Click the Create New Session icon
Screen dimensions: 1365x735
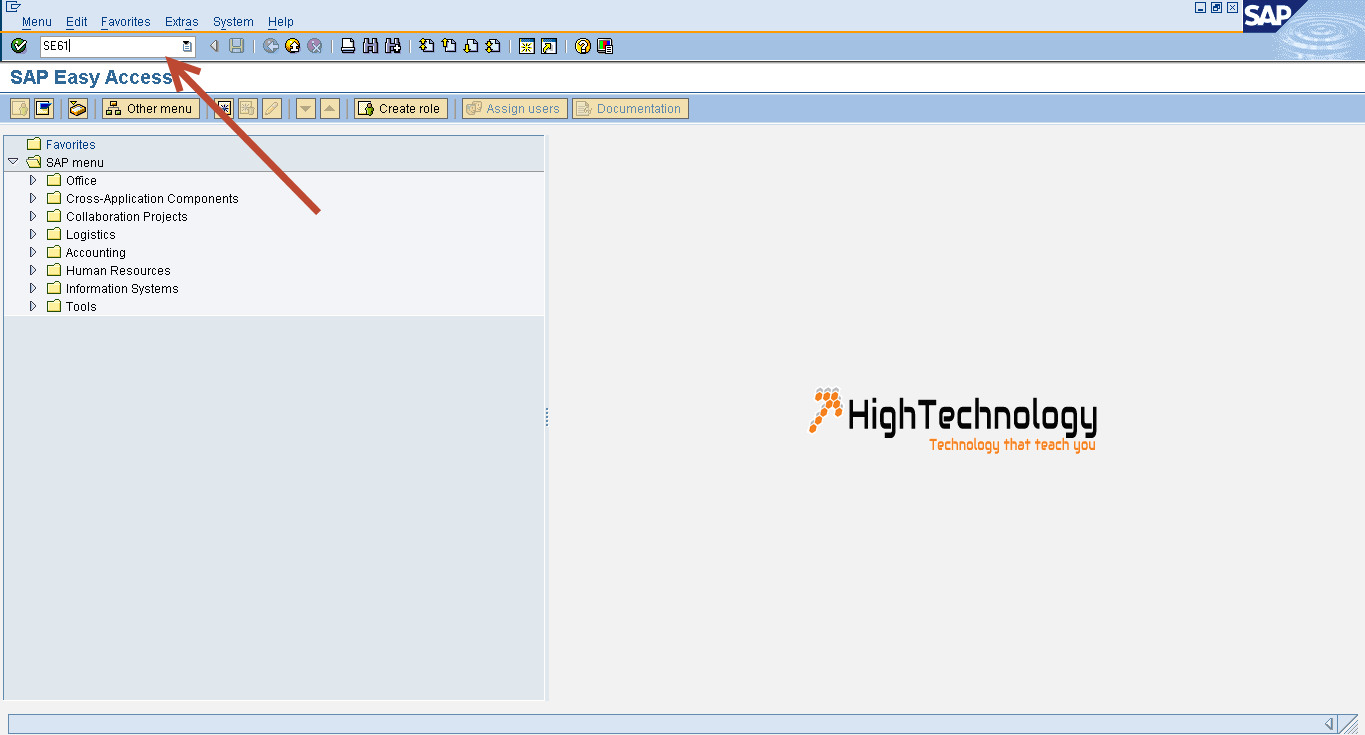coord(527,45)
